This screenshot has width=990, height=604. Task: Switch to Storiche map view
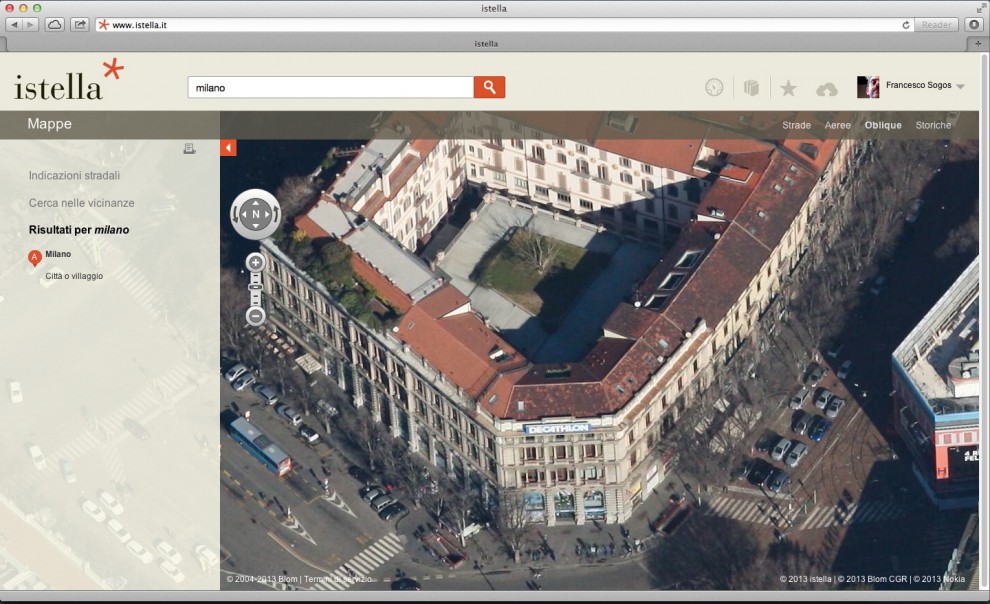[933, 125]
